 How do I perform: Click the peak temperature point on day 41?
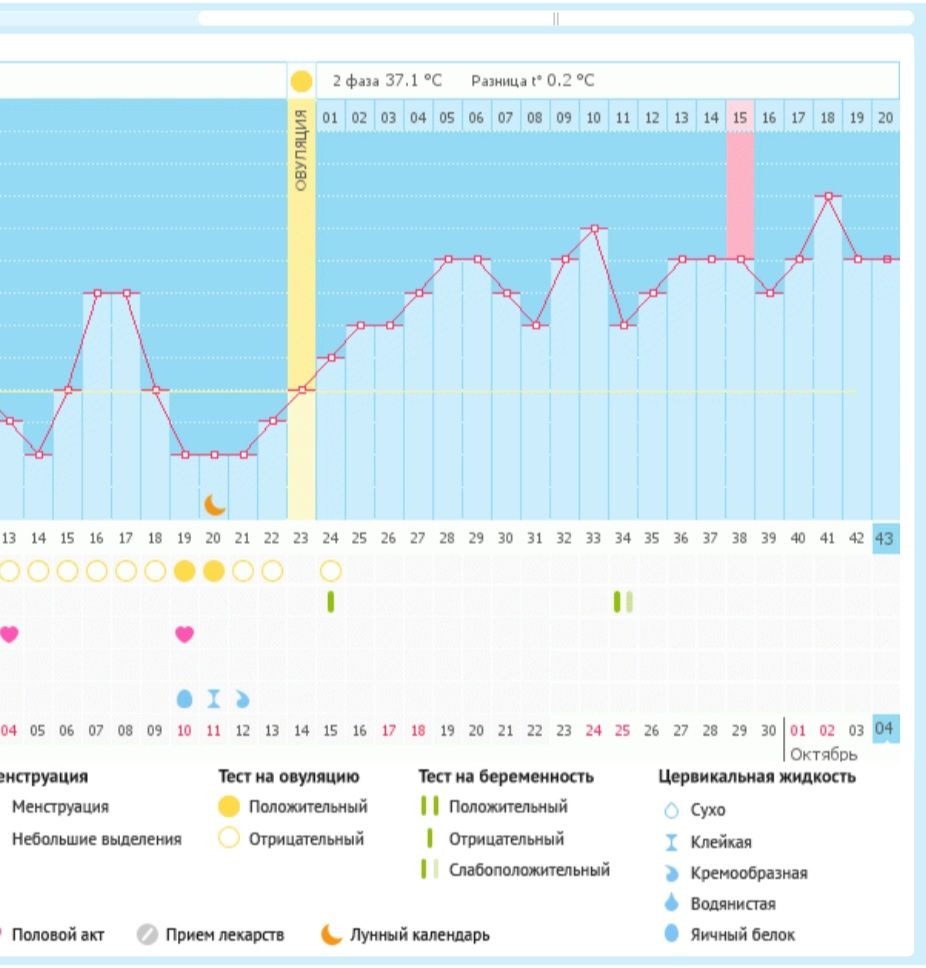pyautogui.click(x=828, y=196)
